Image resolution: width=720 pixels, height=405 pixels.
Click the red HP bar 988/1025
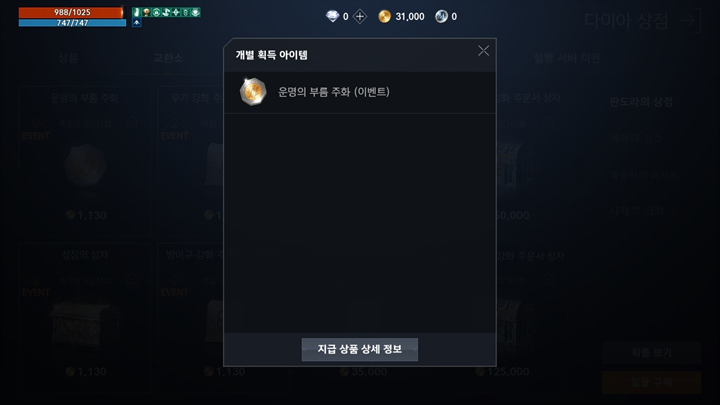(72, 12)
